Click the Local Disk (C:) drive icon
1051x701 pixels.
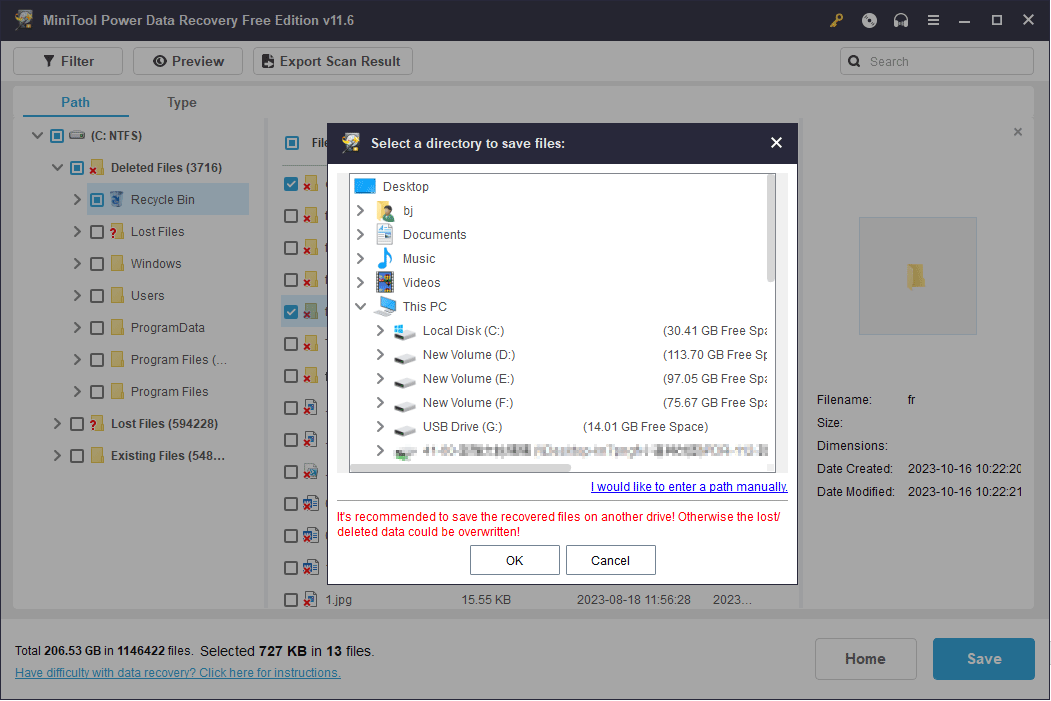pyautogui.click(x=404, y=331)
